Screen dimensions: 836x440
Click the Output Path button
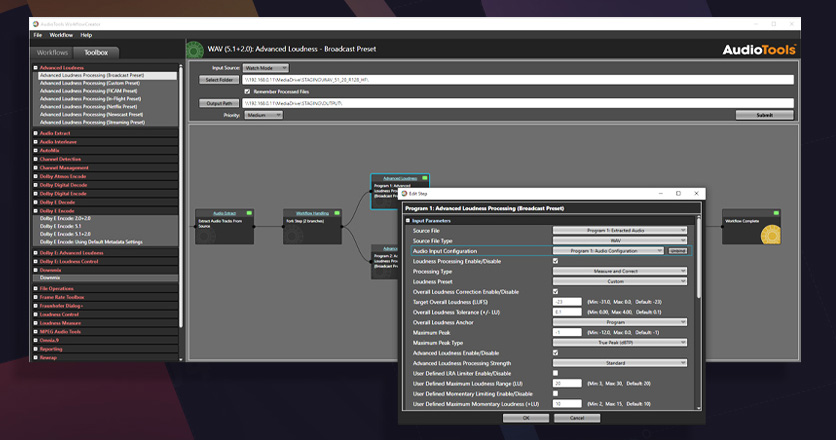point(219,103)
